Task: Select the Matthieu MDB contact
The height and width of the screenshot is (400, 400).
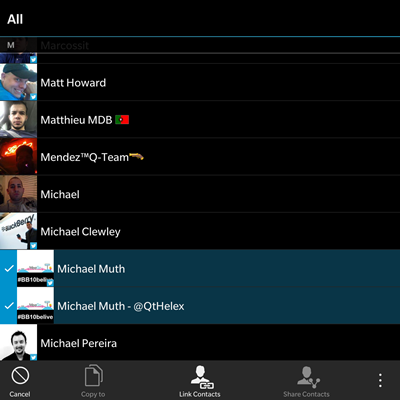Action: pyautogui.click(x=200, y=120)
